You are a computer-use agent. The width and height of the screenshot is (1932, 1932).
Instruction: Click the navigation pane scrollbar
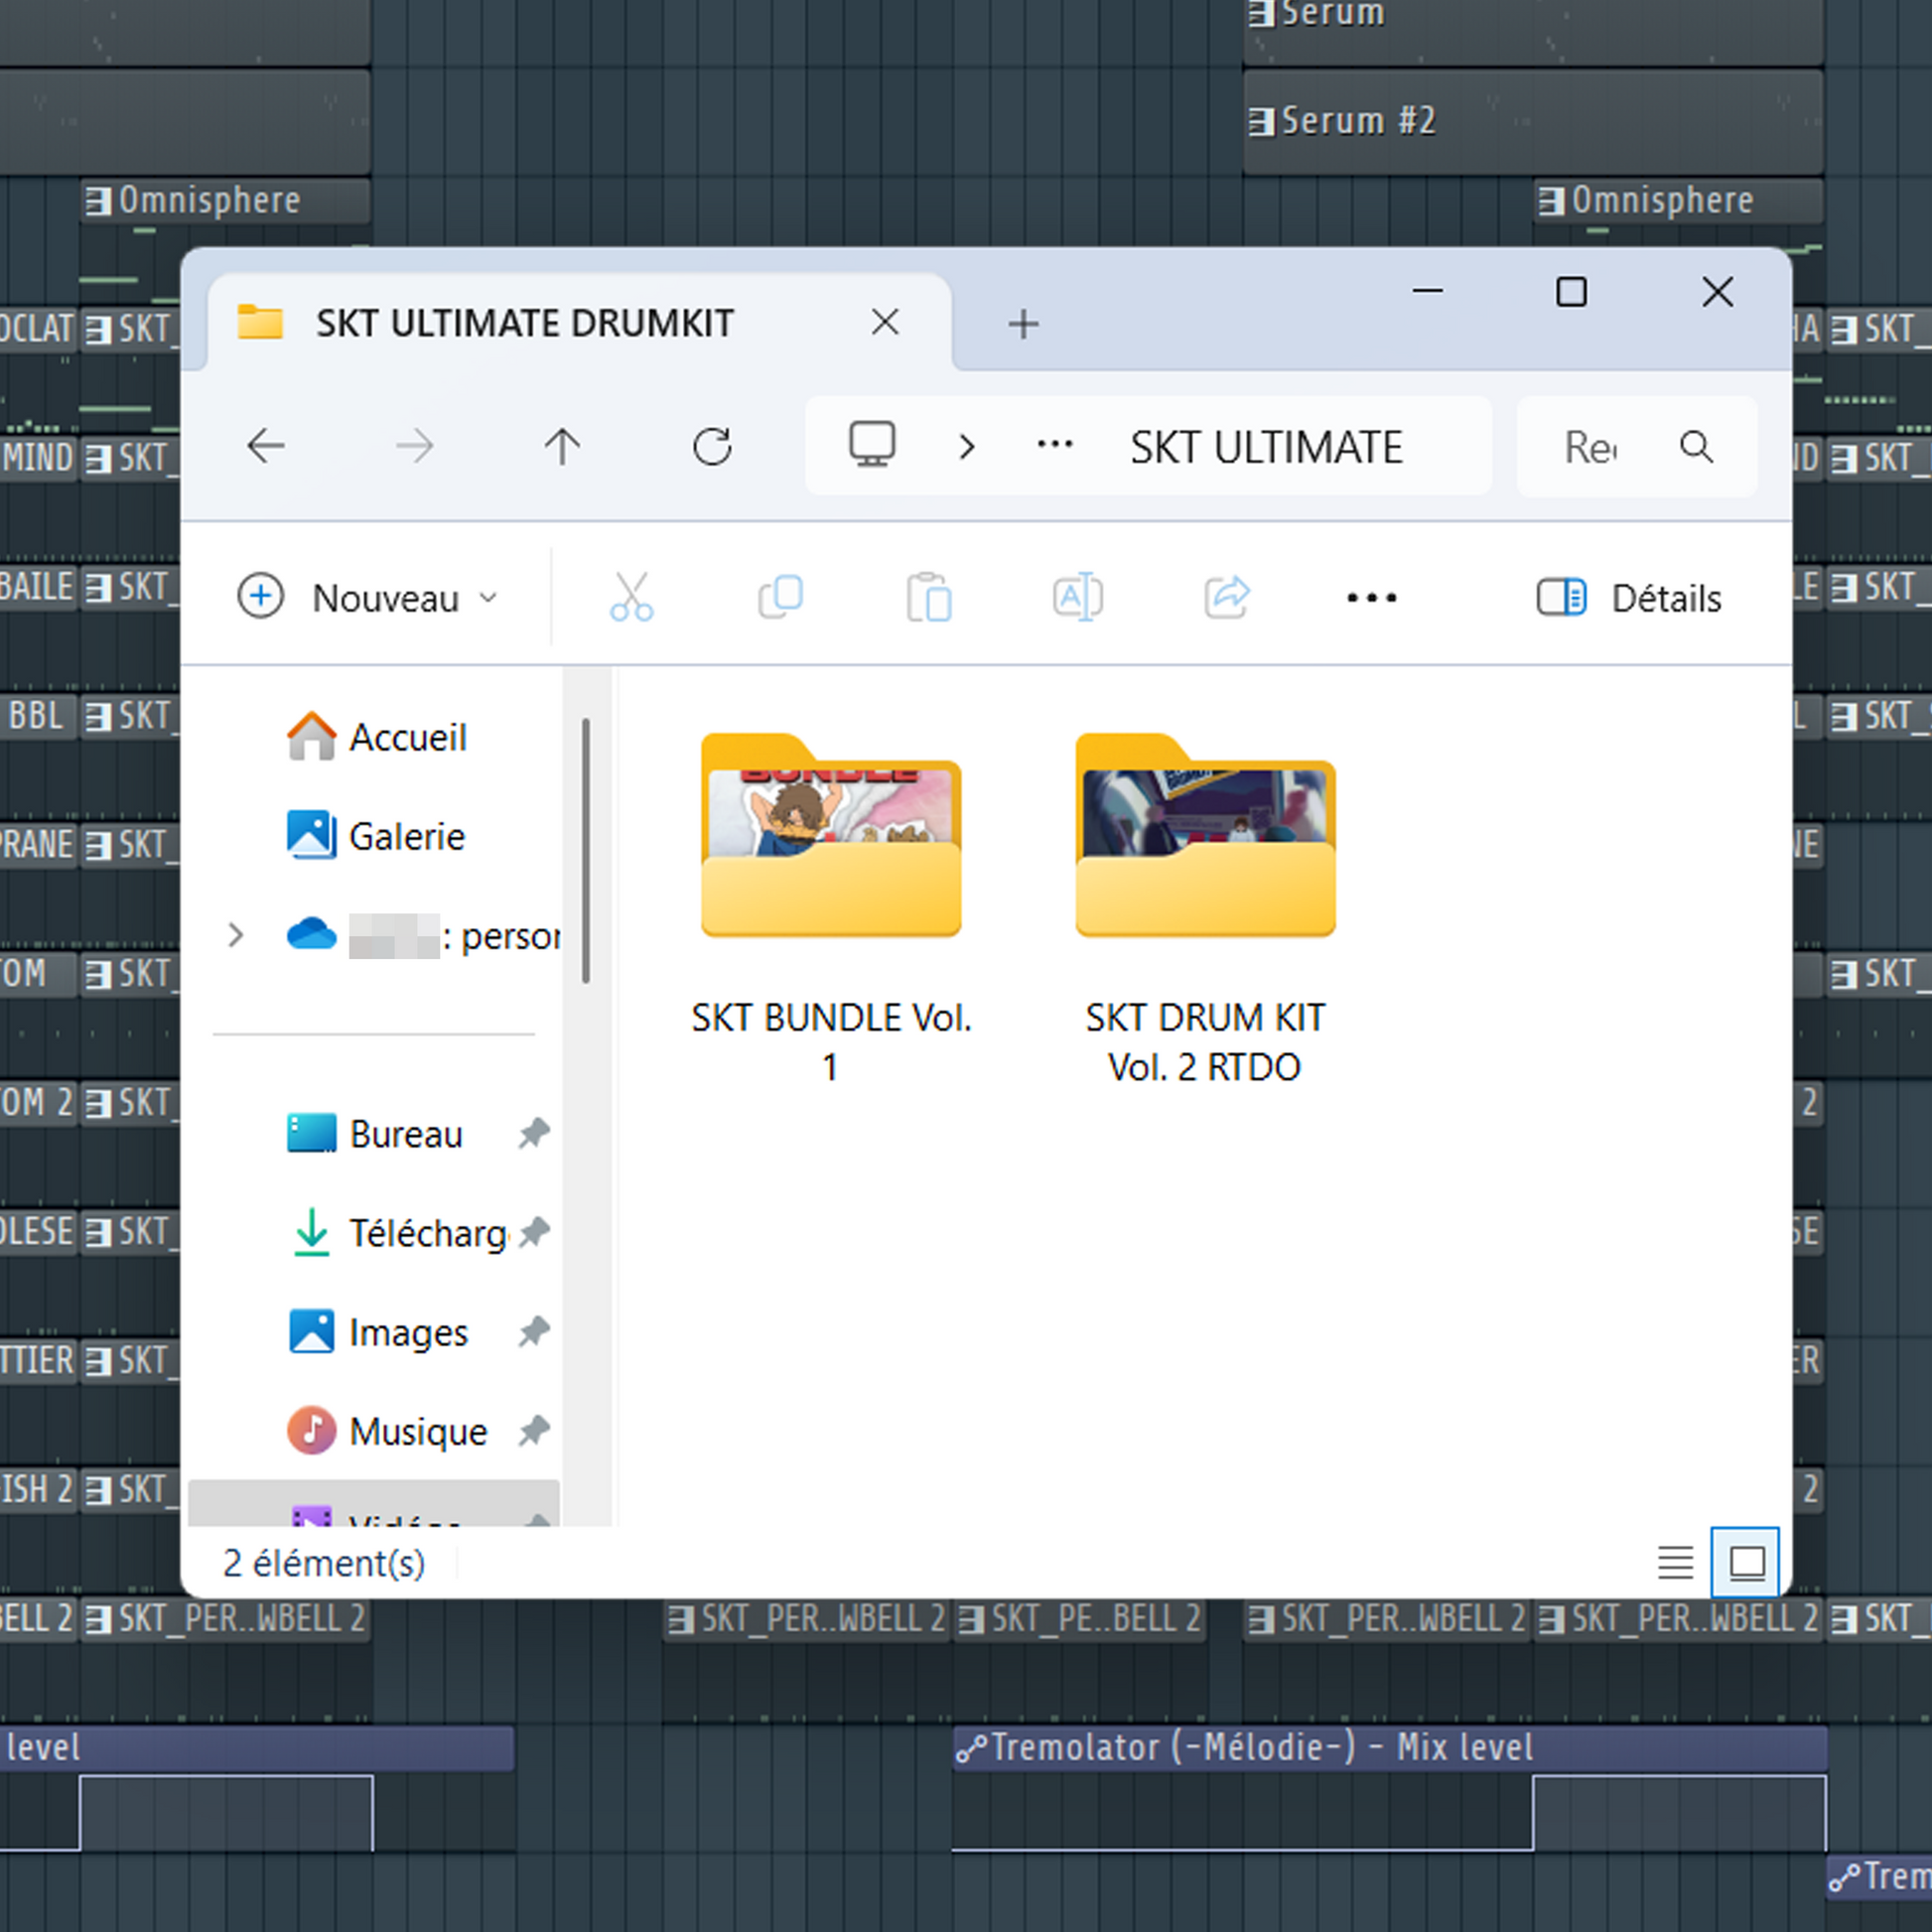[586, 850]
